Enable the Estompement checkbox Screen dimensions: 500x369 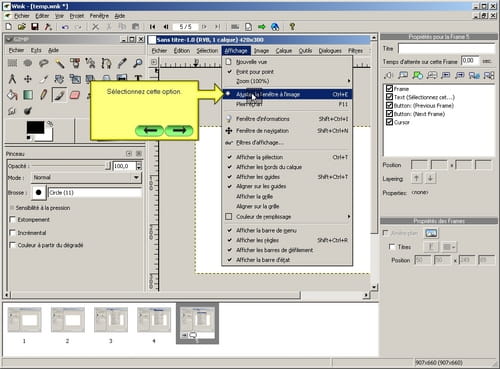tap(13, 220)
